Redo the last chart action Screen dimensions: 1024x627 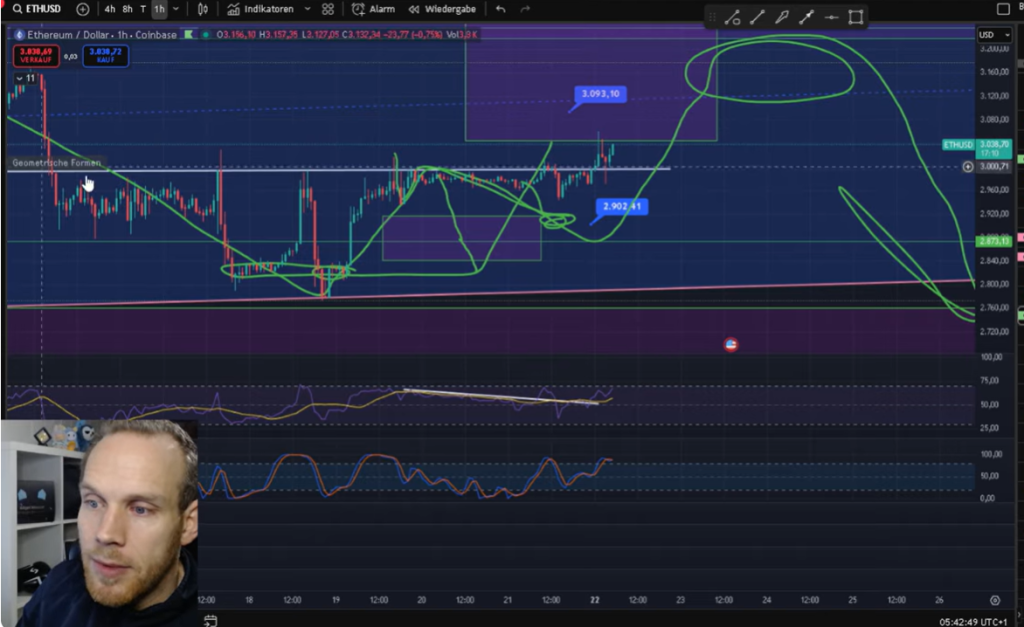pos(525,9)
